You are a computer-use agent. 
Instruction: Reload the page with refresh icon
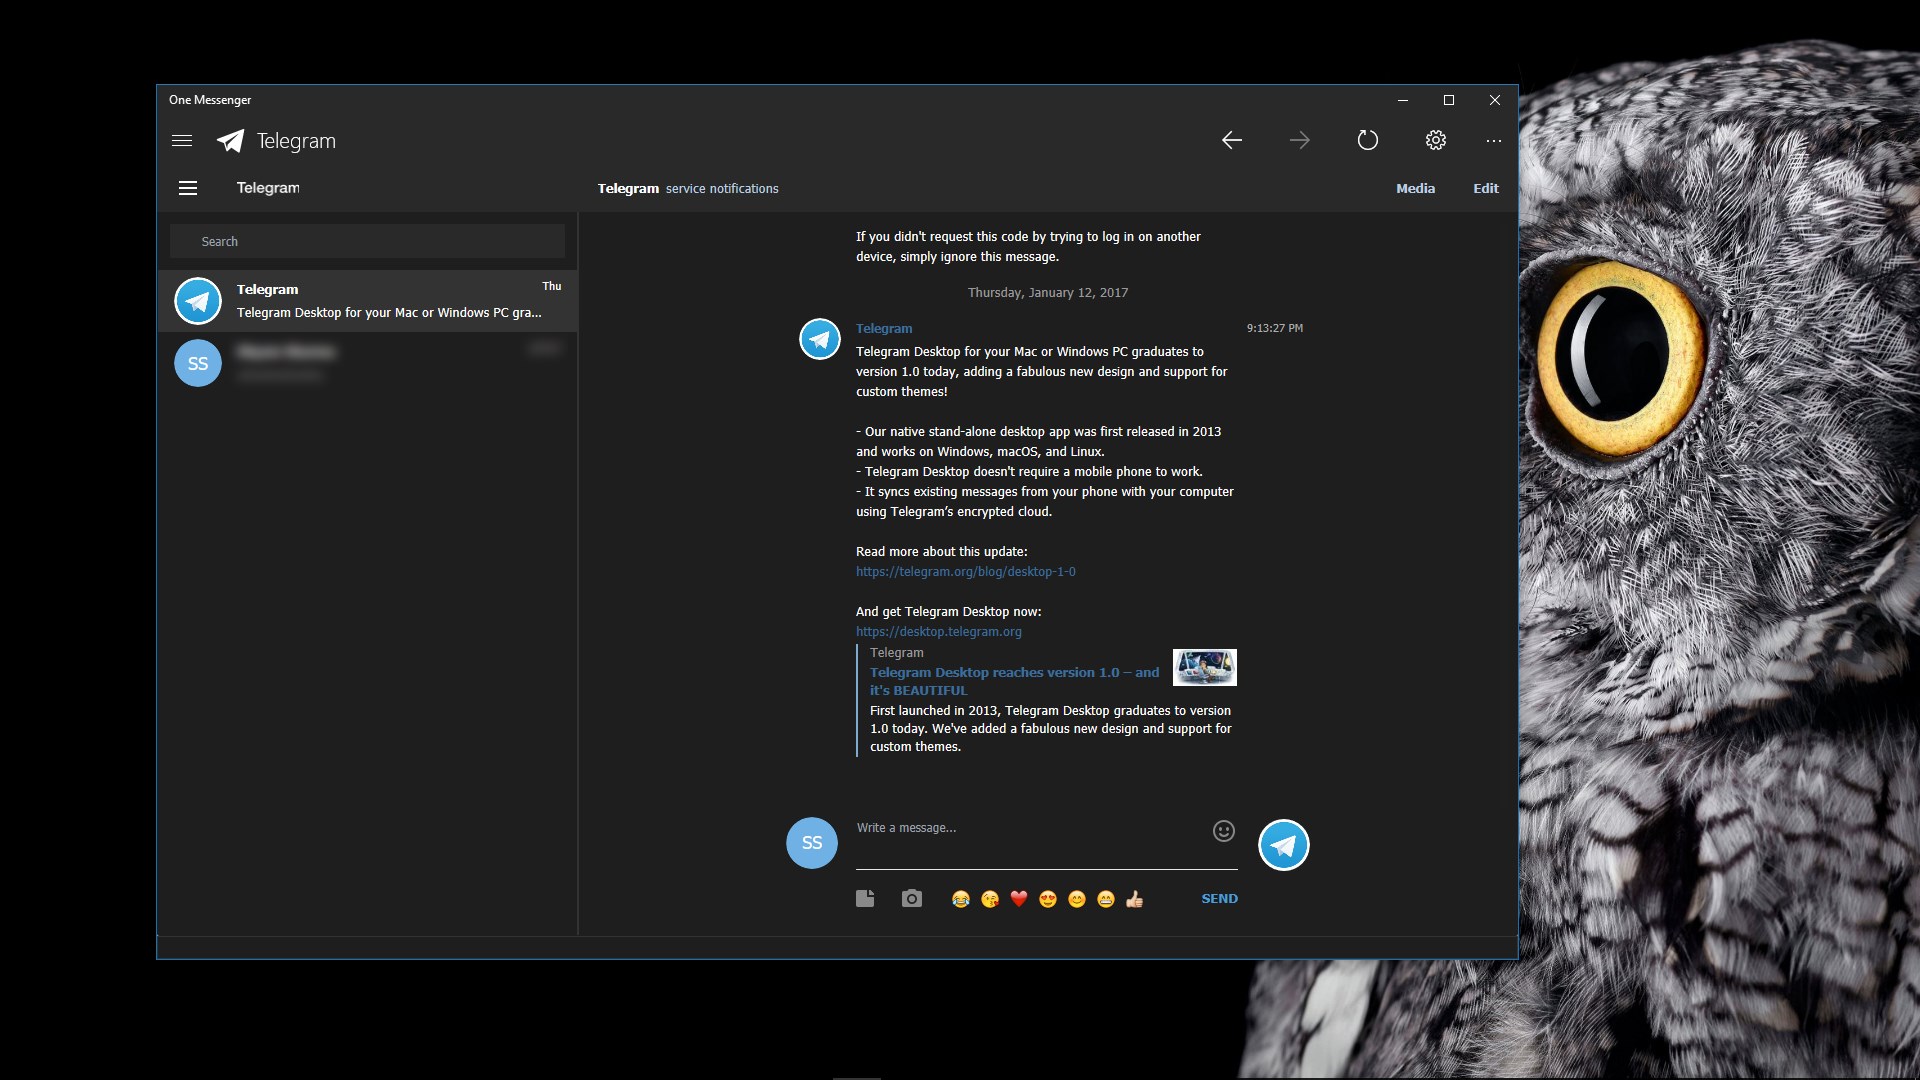click(x=1368, y=141)
